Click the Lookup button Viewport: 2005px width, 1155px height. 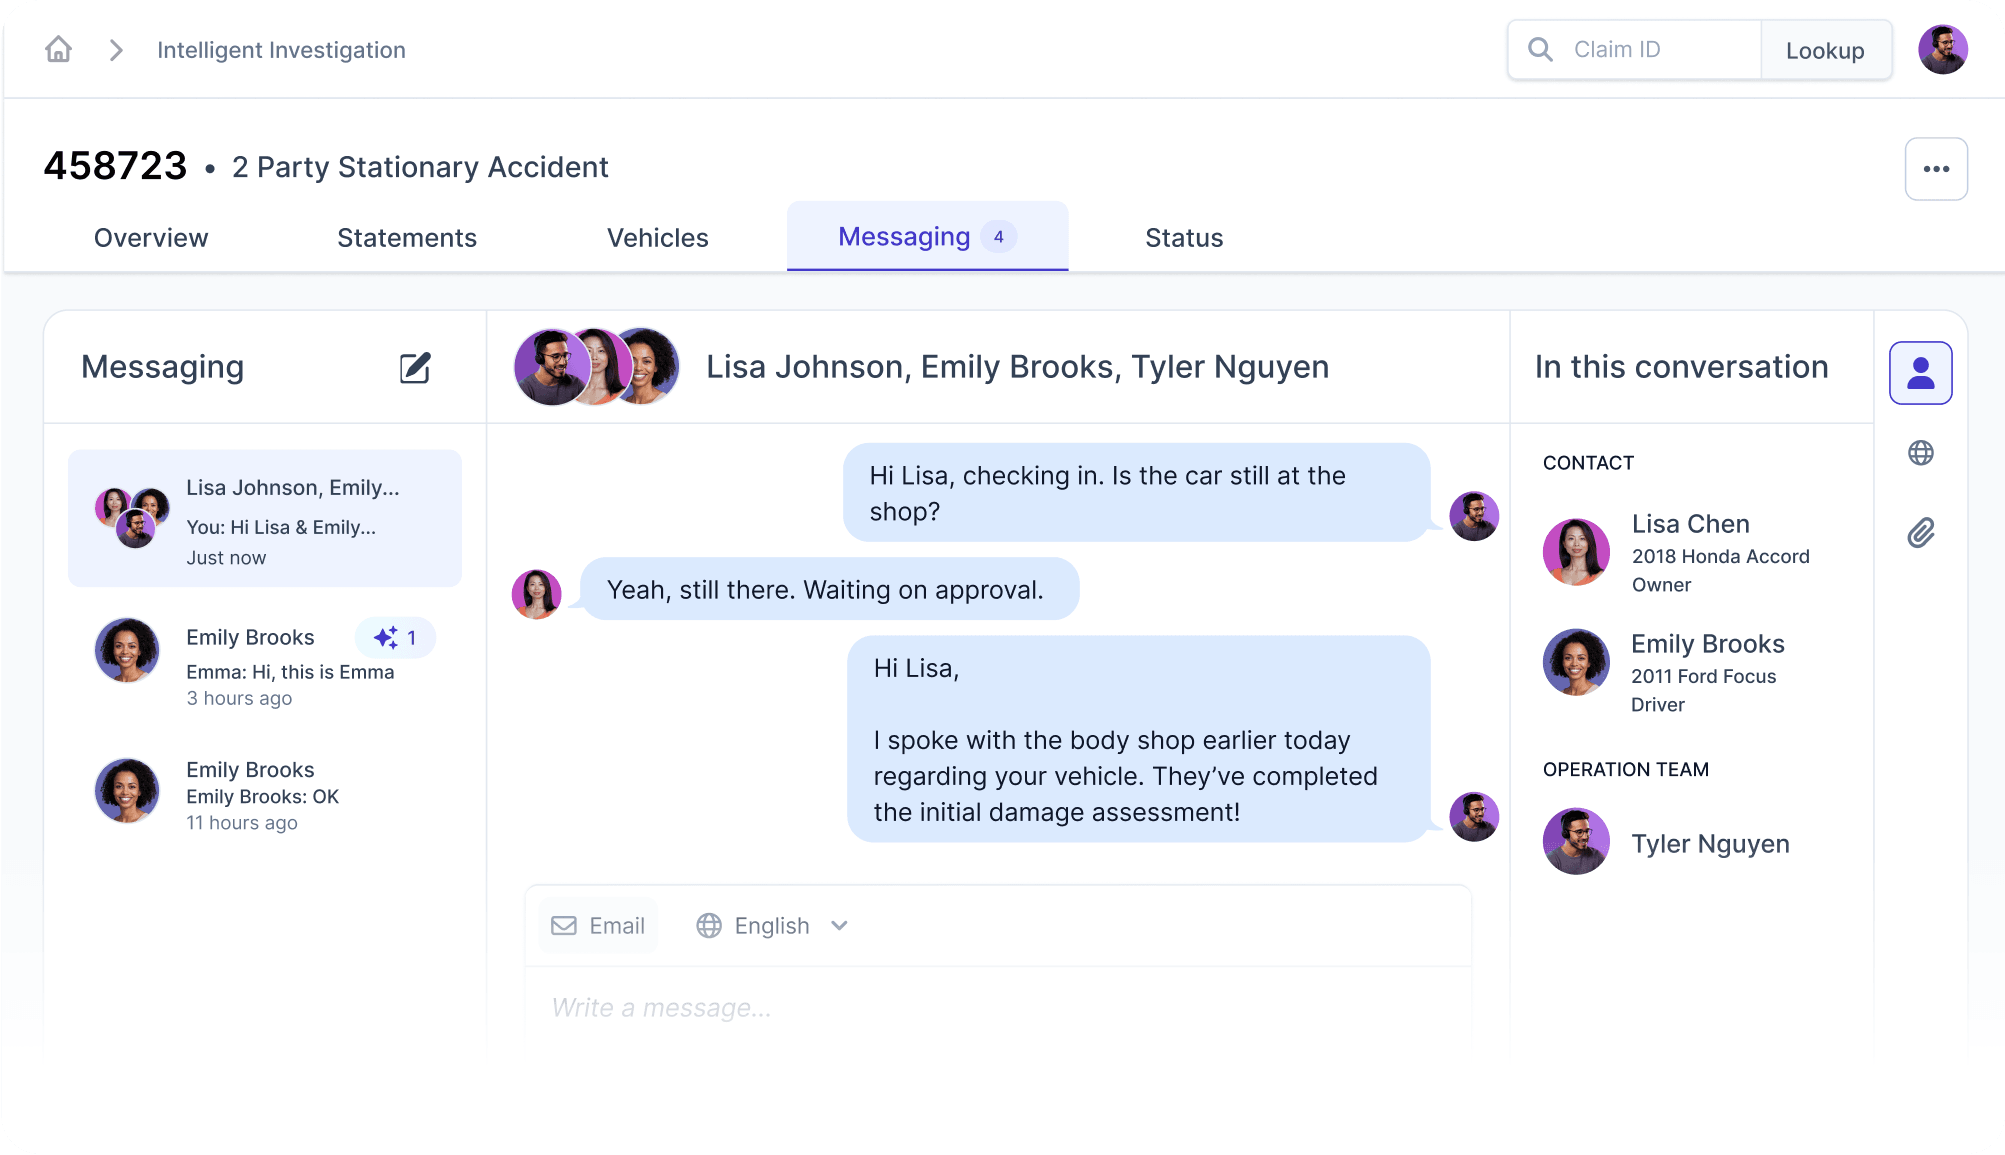click(x=1826, y=50)
